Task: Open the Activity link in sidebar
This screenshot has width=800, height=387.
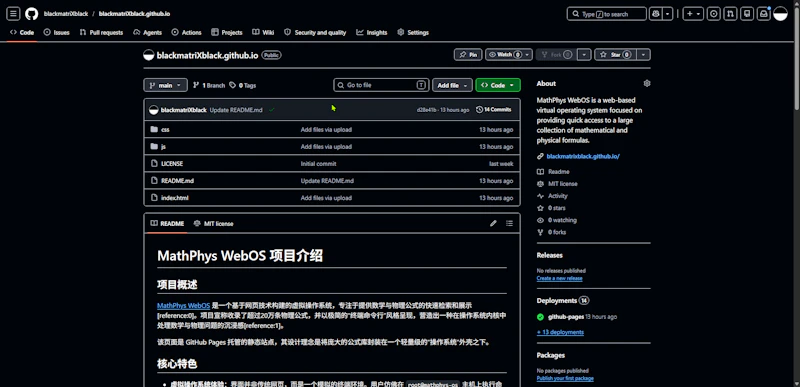Action: (x=558, y=196)
